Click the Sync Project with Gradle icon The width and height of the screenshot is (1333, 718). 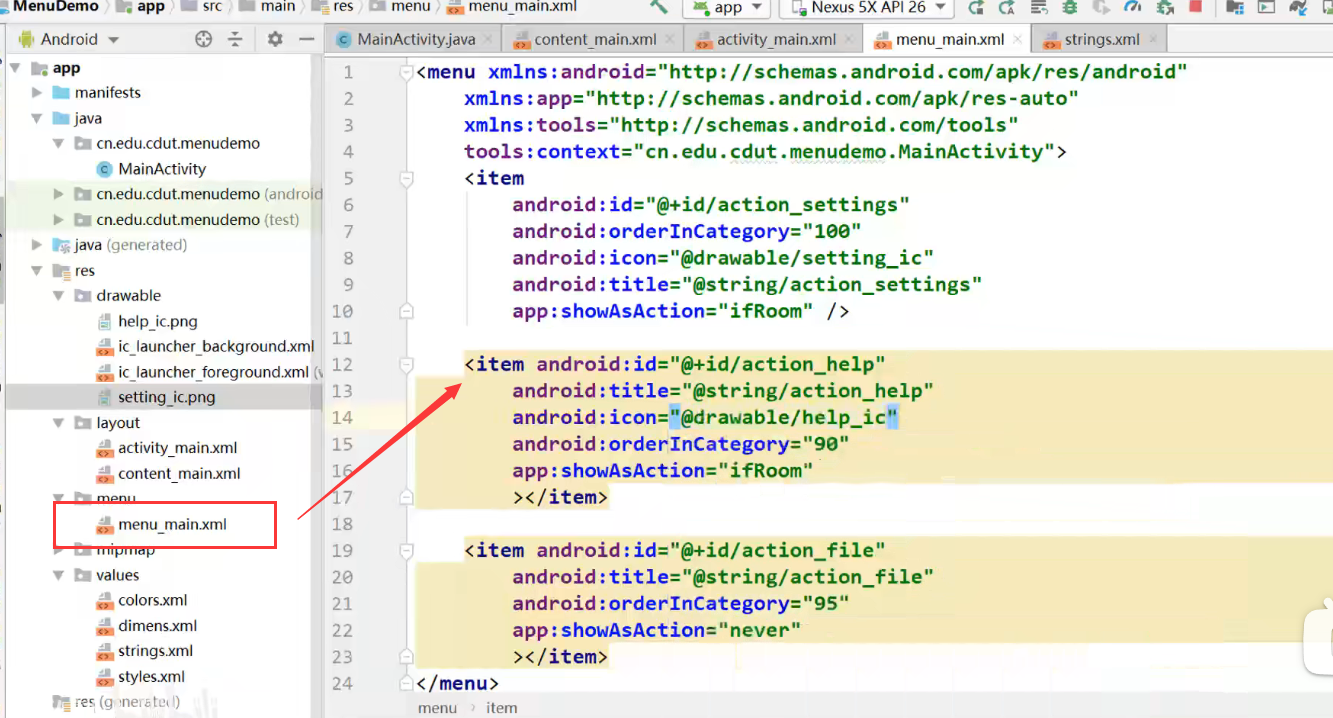1299,7
